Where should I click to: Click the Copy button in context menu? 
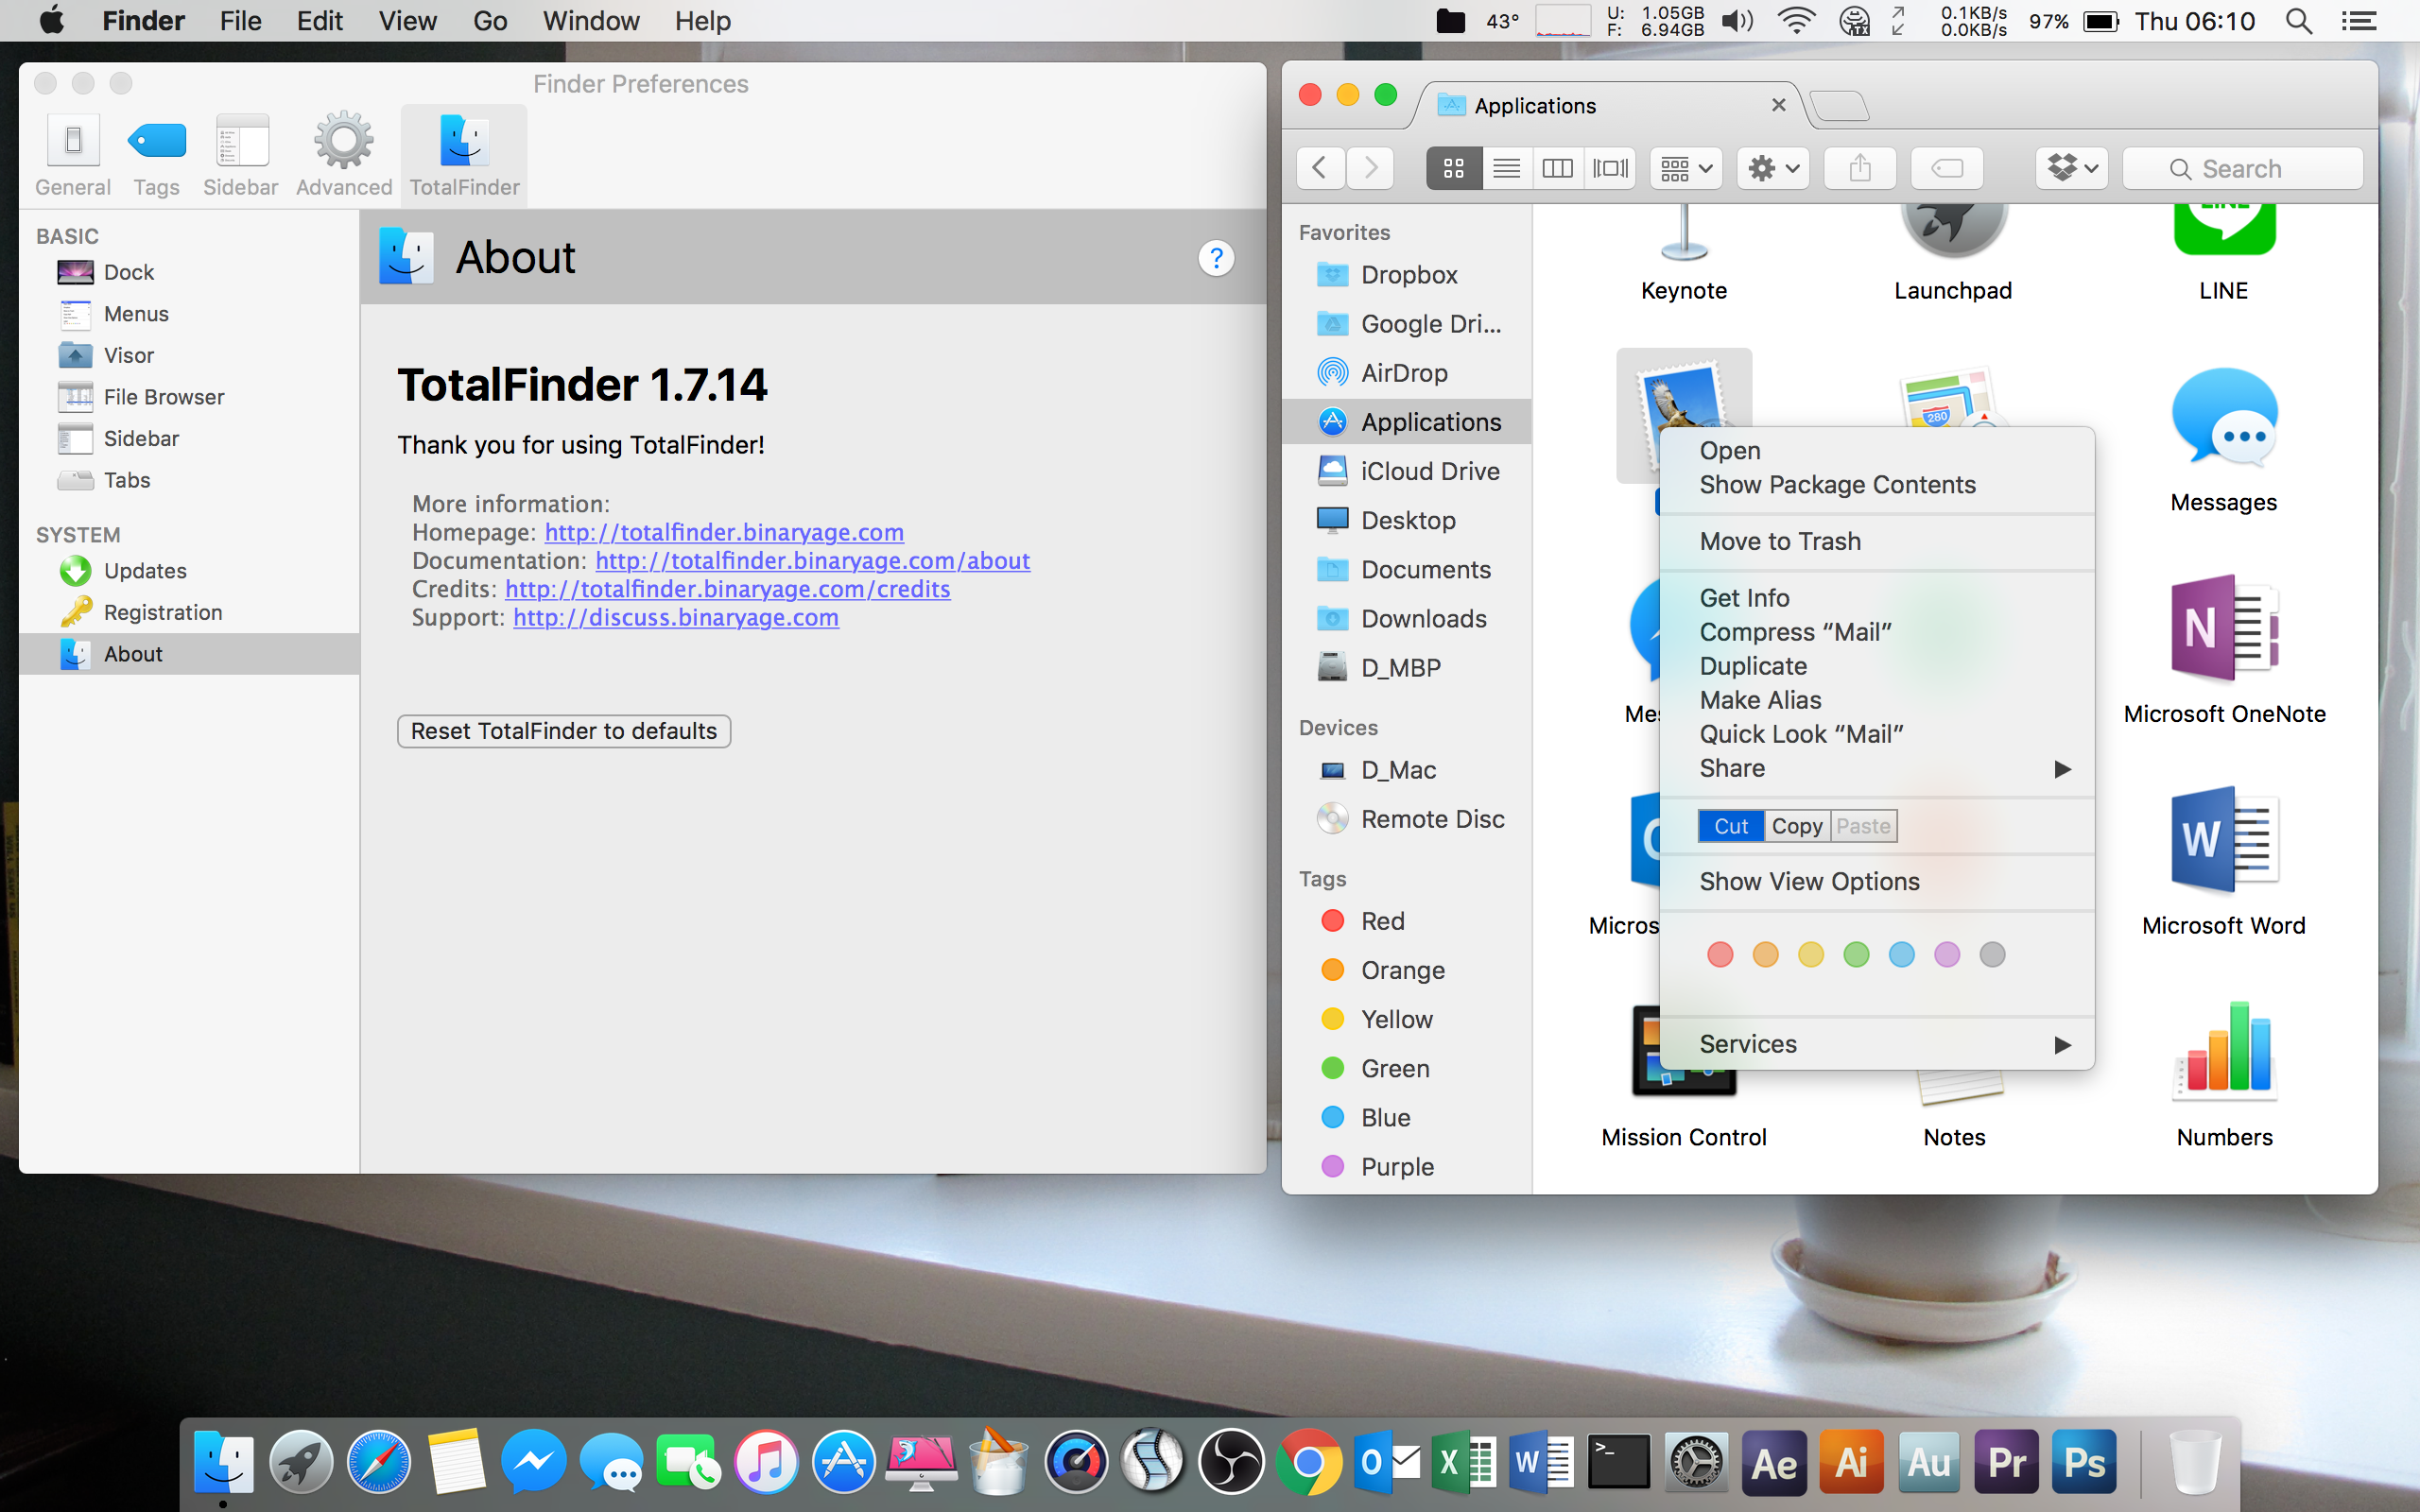[x=1797, y=826]
